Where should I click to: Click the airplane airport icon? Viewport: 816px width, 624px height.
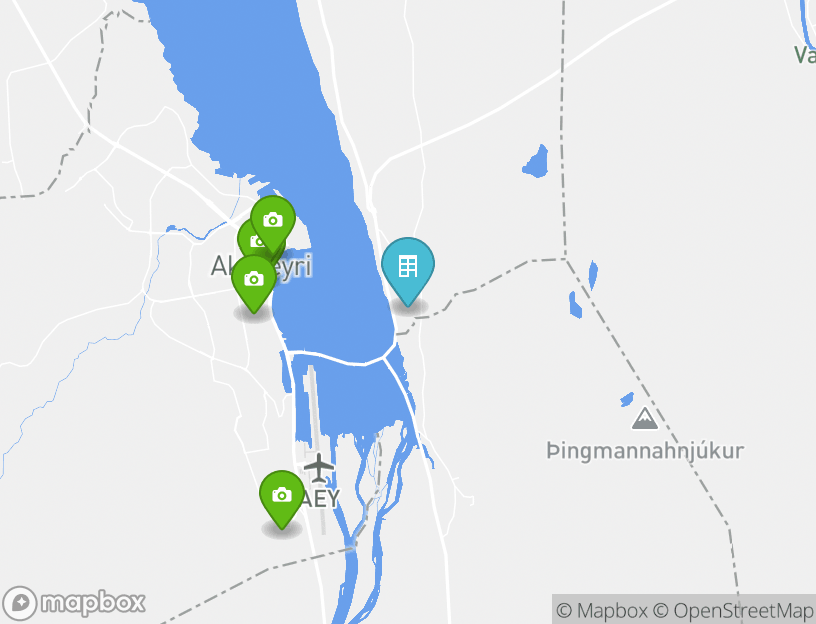pos(318,467)
